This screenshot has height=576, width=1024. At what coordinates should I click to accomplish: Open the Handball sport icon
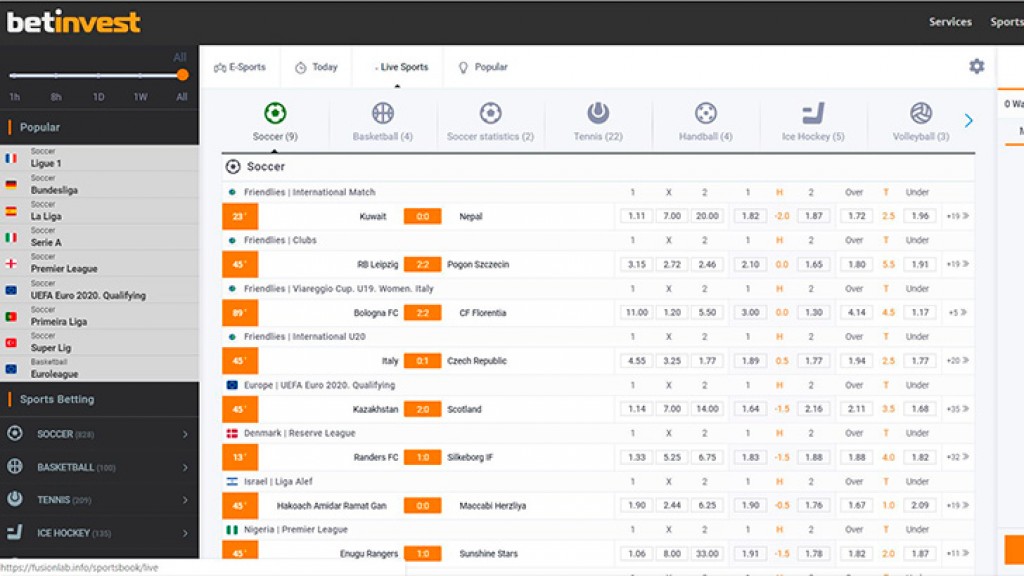[x=703, y=113]
